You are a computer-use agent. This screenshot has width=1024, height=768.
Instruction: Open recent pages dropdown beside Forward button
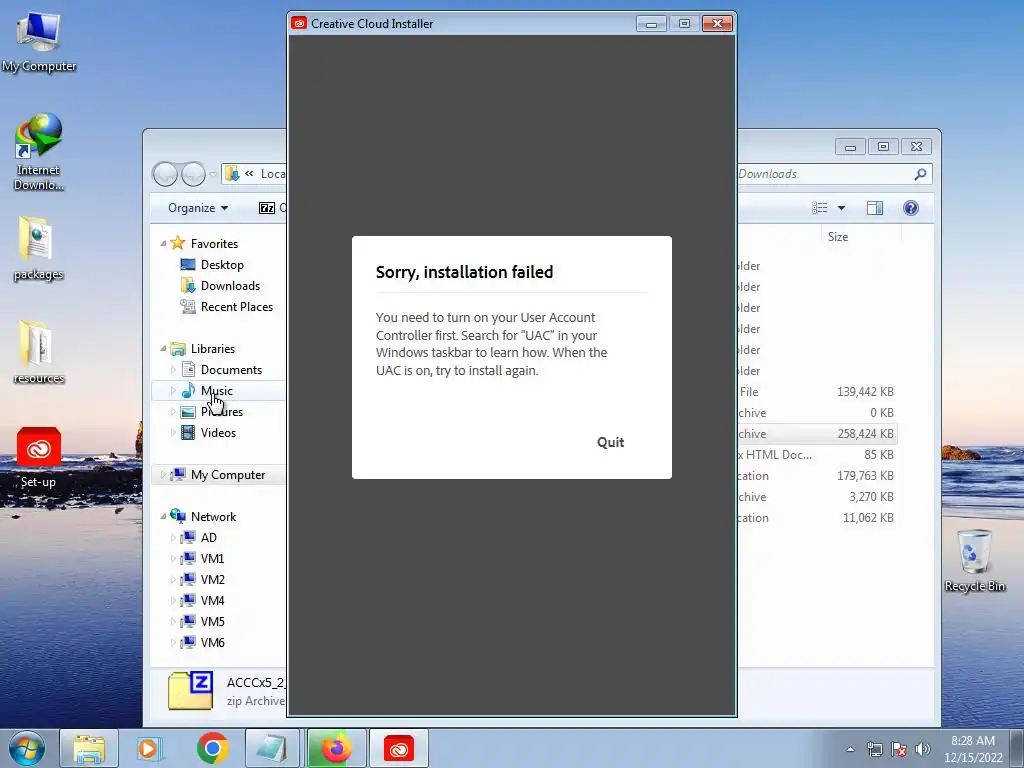(213, 174)
